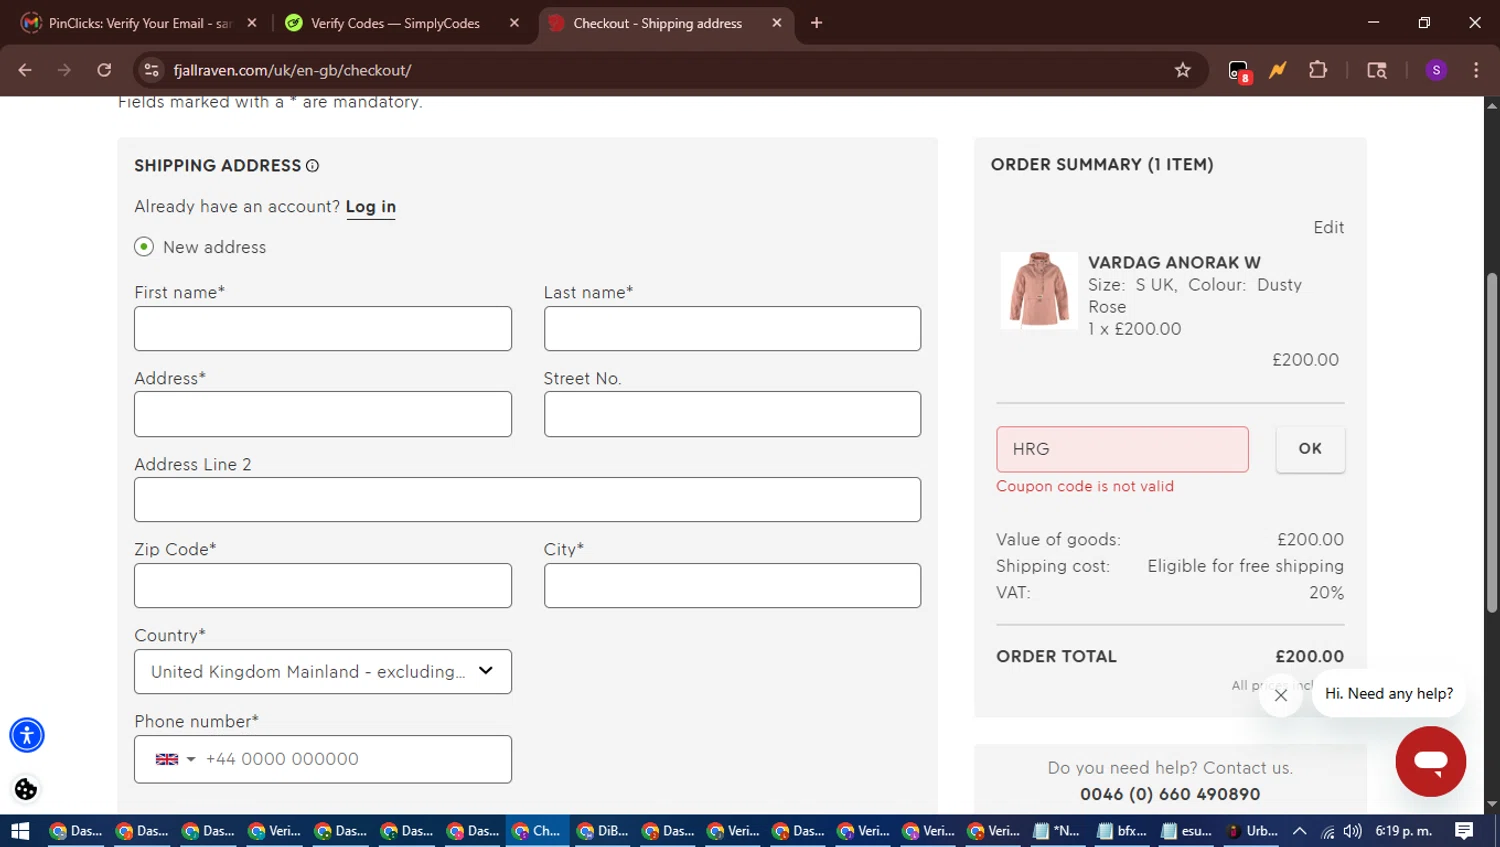Click the browser address bar URL

point(292,70)
